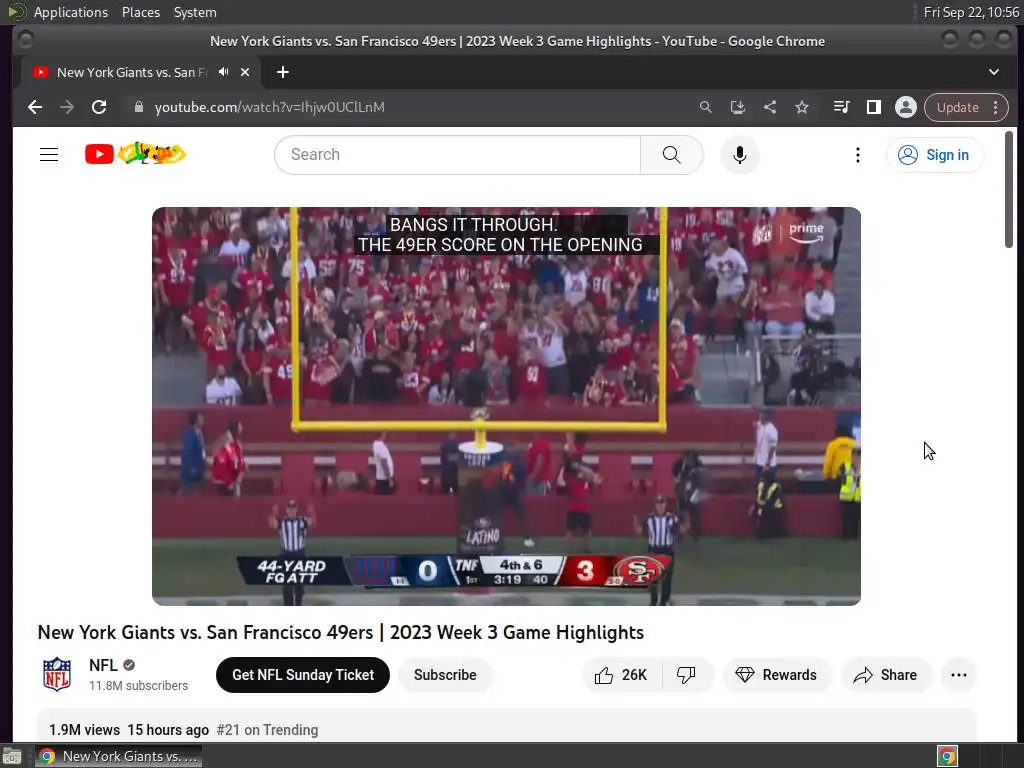Open the YouTube hamburger guide menu
1024x768 pixels.
49,155
